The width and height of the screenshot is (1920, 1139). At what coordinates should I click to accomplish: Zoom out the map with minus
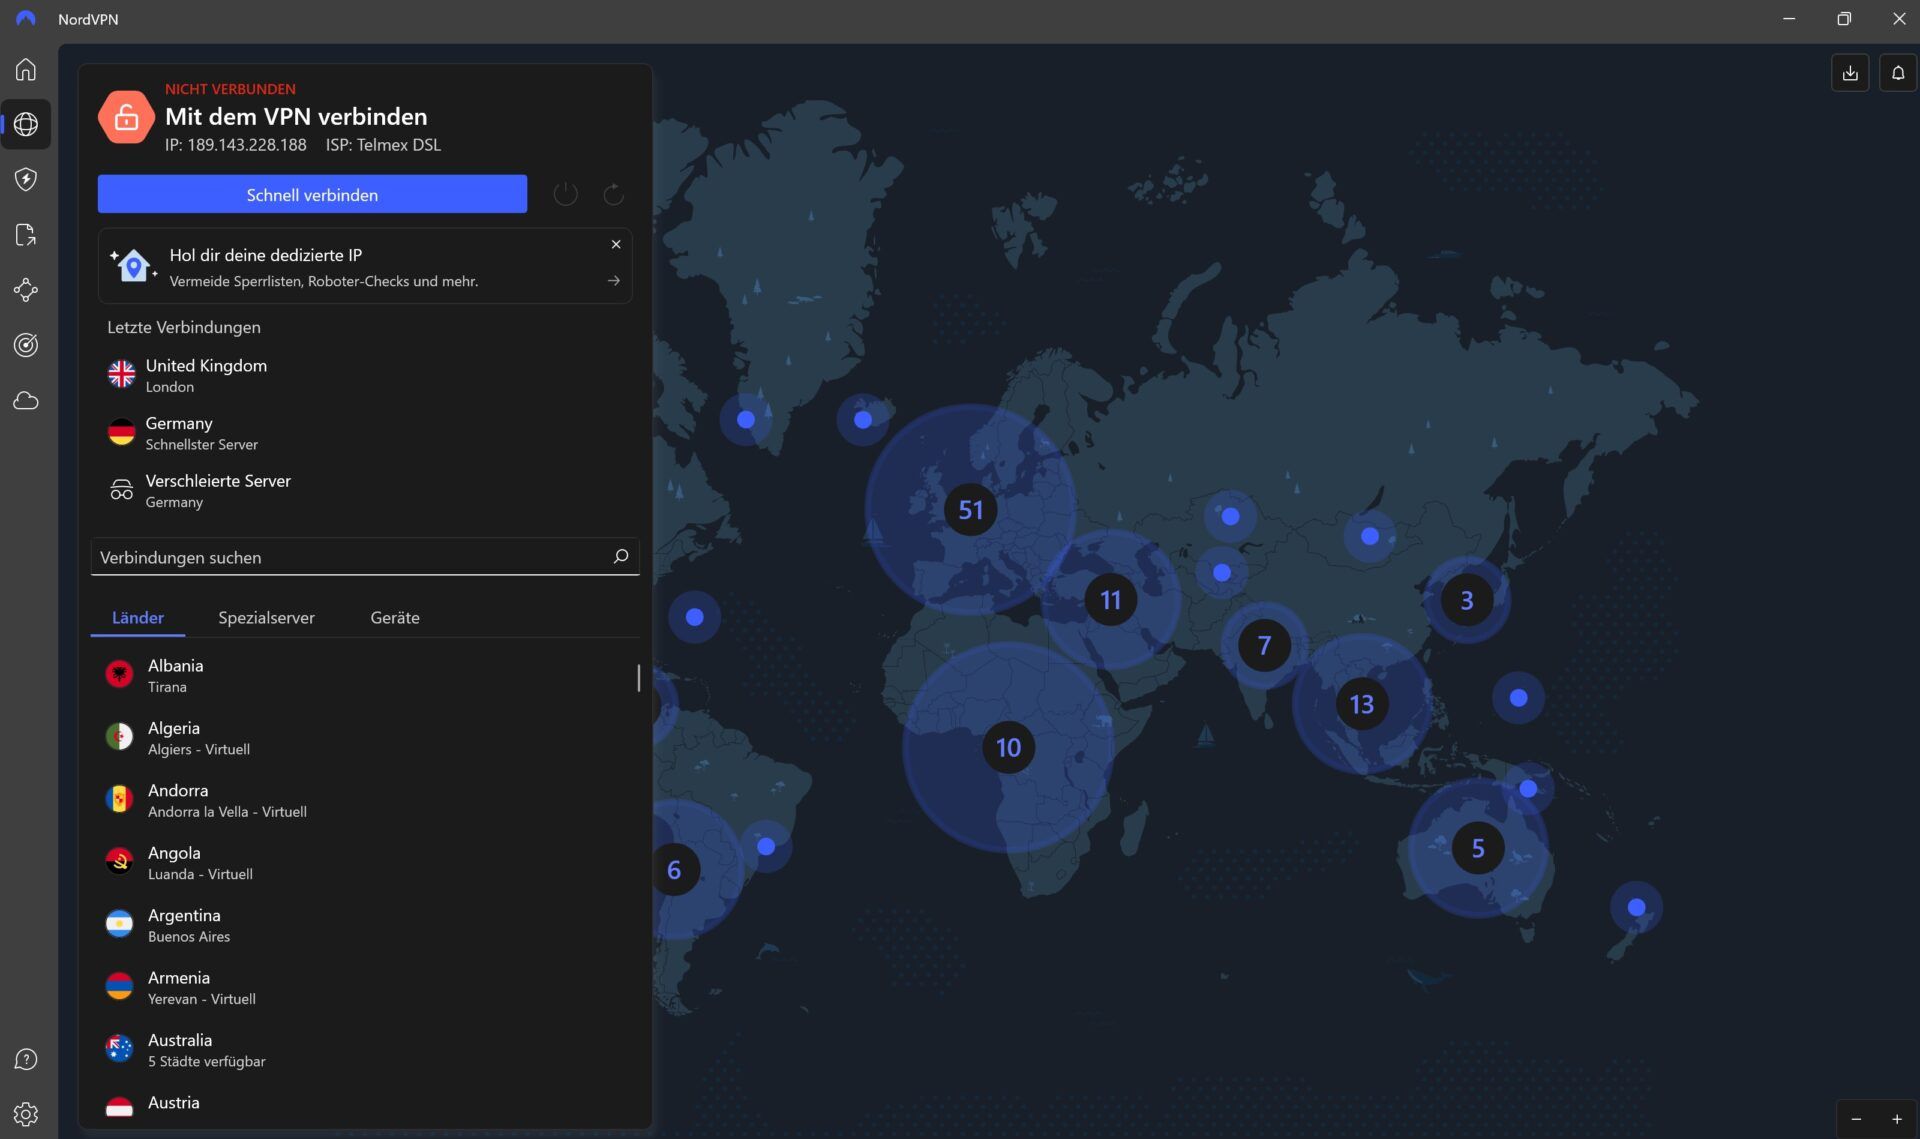tap(1856, 1119)
